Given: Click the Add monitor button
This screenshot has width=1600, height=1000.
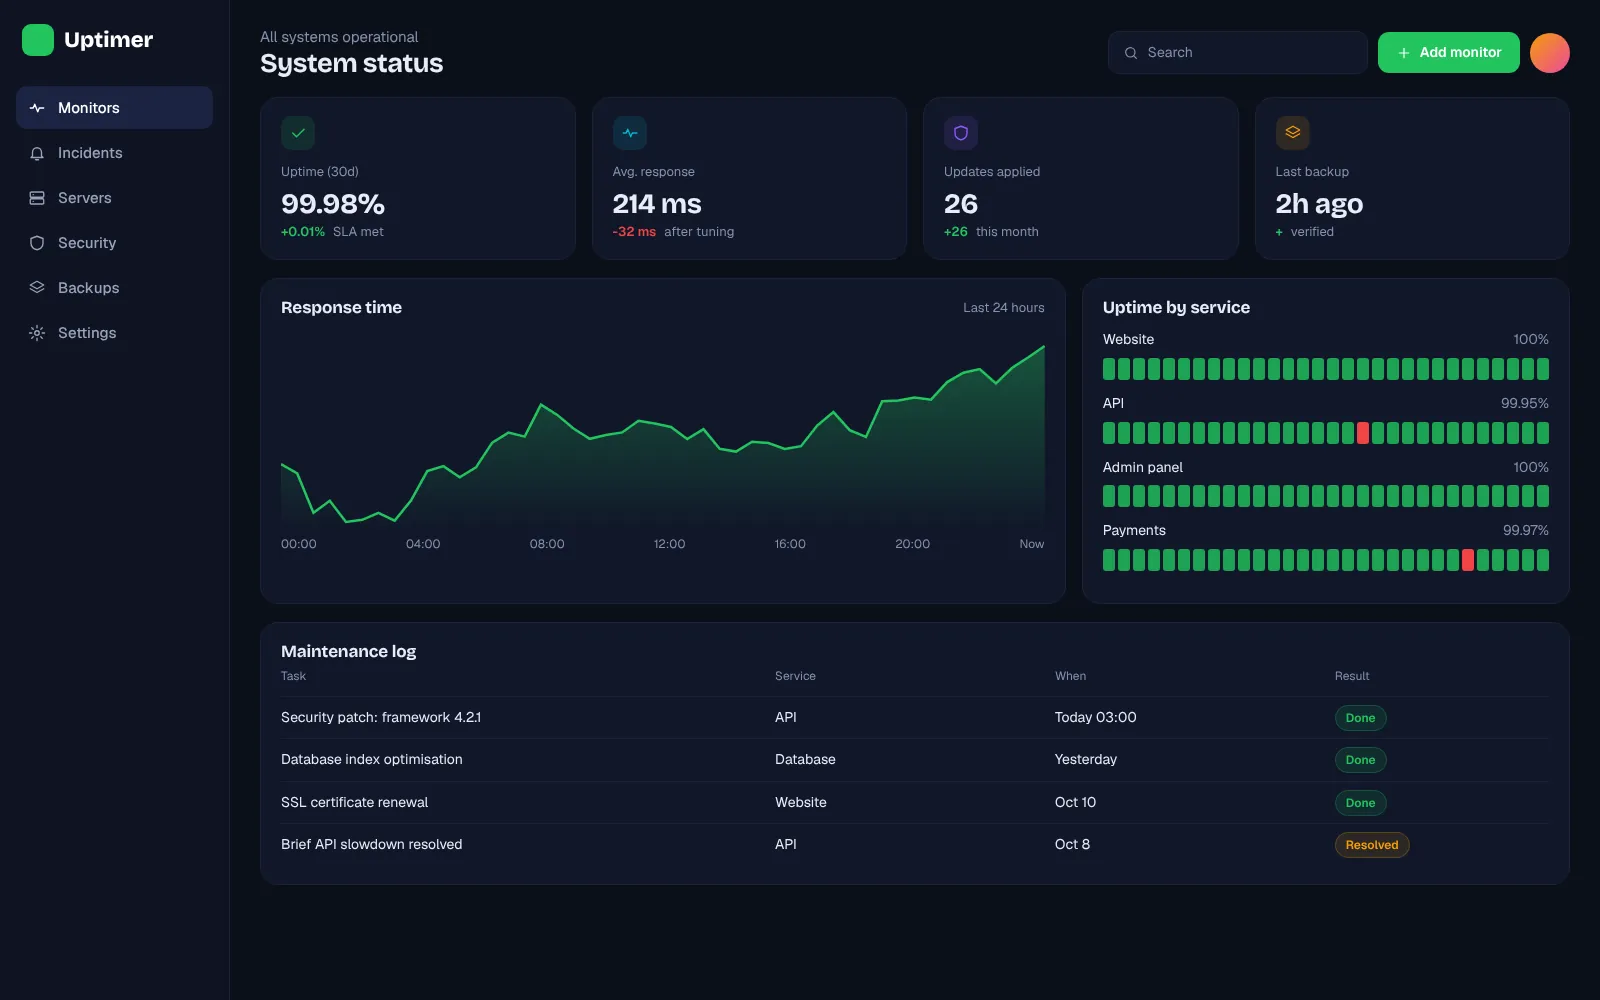Looking at the screenshot, I should click(1449, 53).
